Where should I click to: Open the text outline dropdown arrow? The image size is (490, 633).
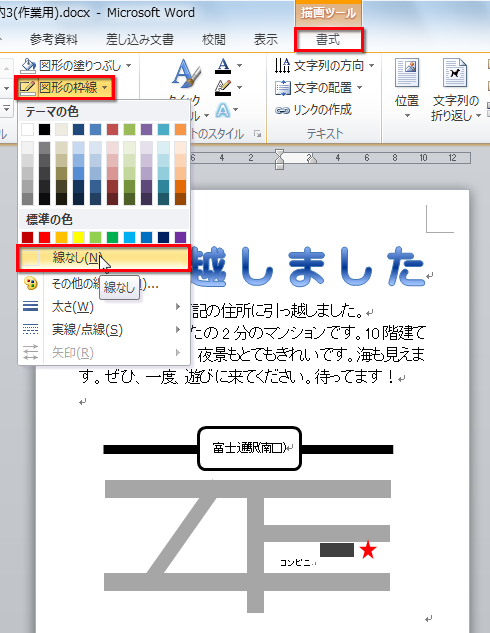239,88
